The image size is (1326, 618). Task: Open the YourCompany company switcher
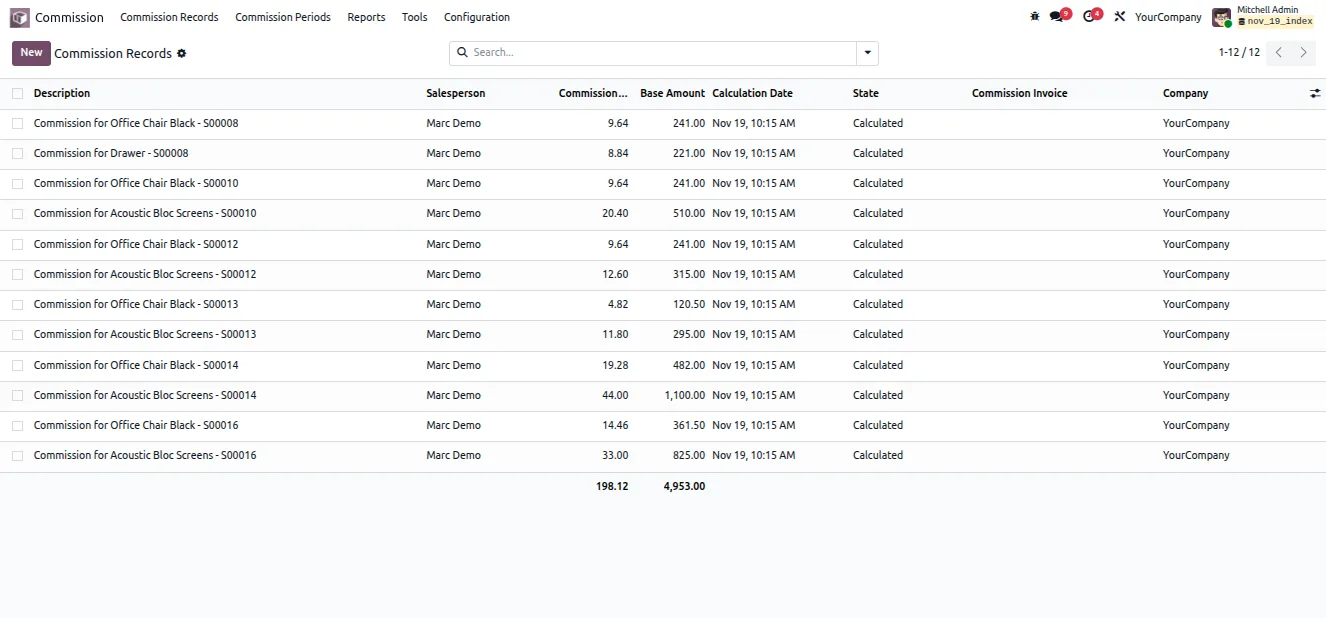point(1168,17)
